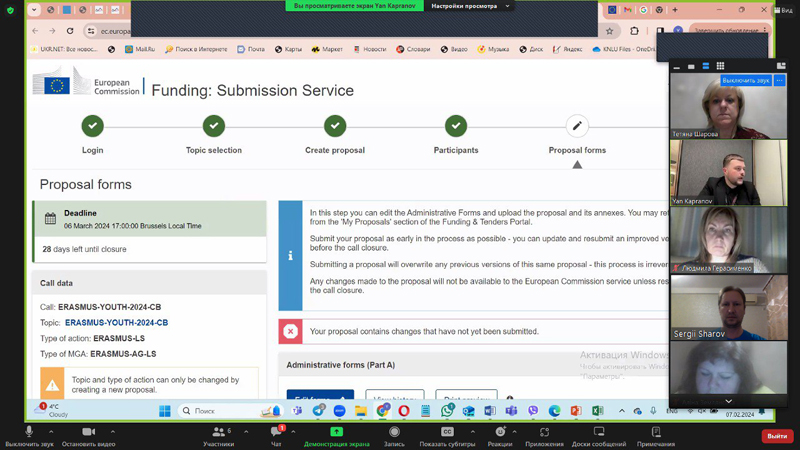Open the Реакции reactions menu
The height and width of the screenshot is (450, 800).
pos(500,435)
